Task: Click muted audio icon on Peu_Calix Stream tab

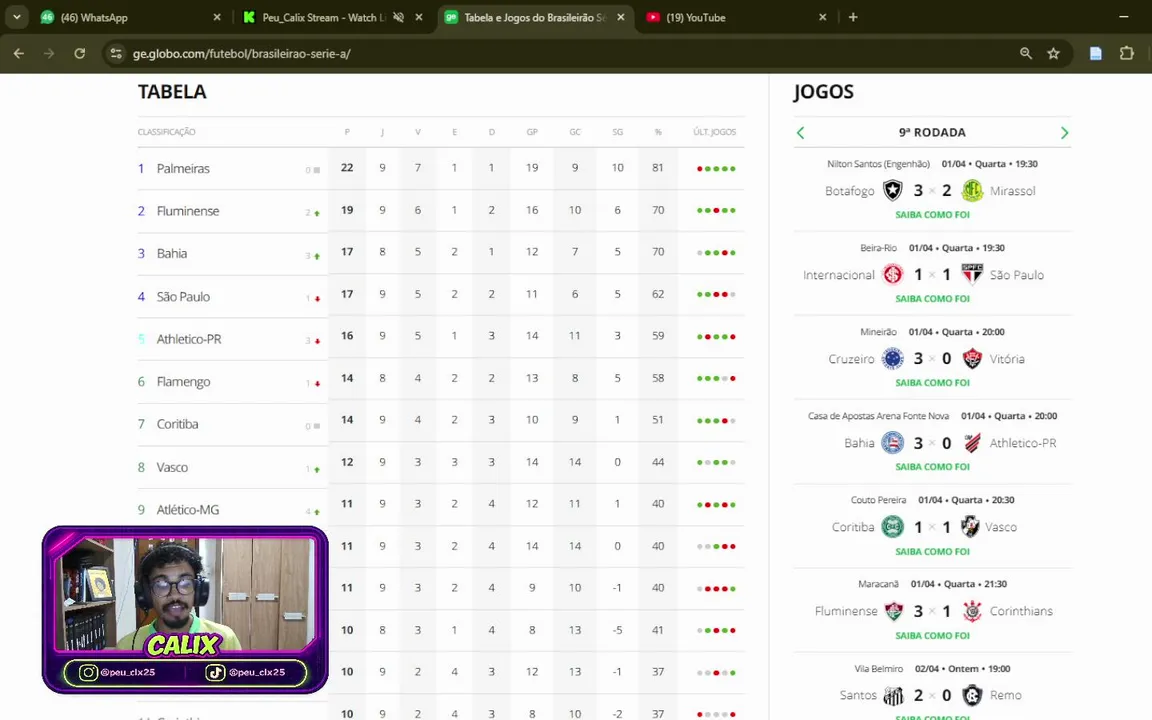Action: [x=398, y=17]
